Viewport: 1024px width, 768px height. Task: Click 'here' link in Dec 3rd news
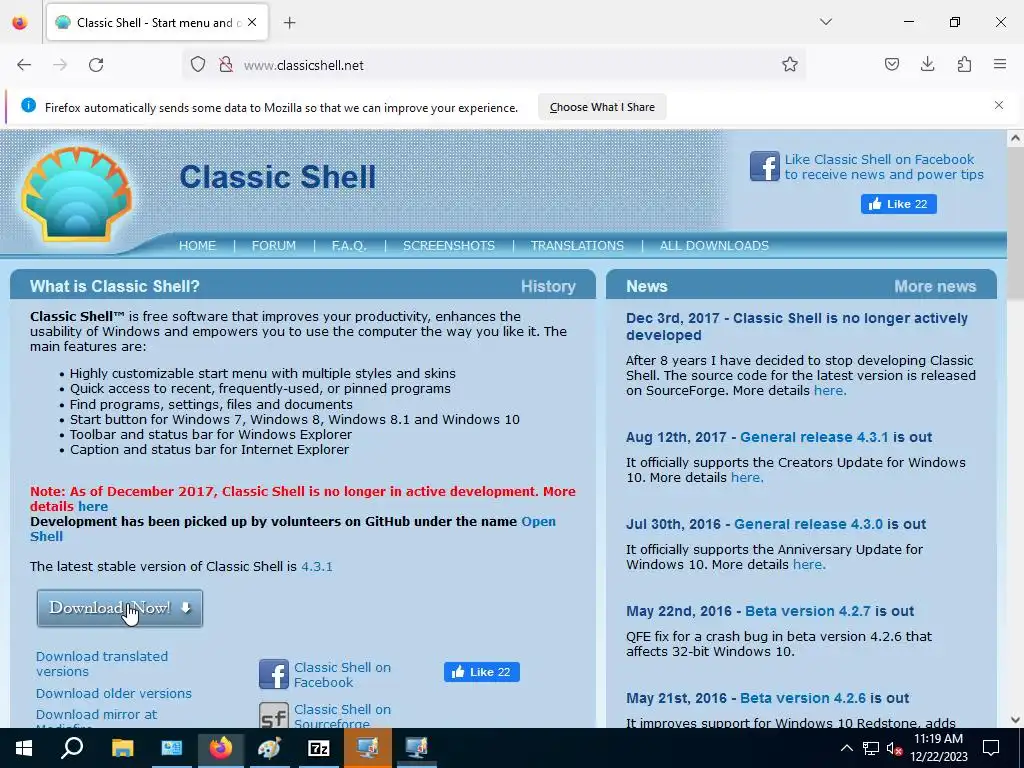tap(829, 391)
